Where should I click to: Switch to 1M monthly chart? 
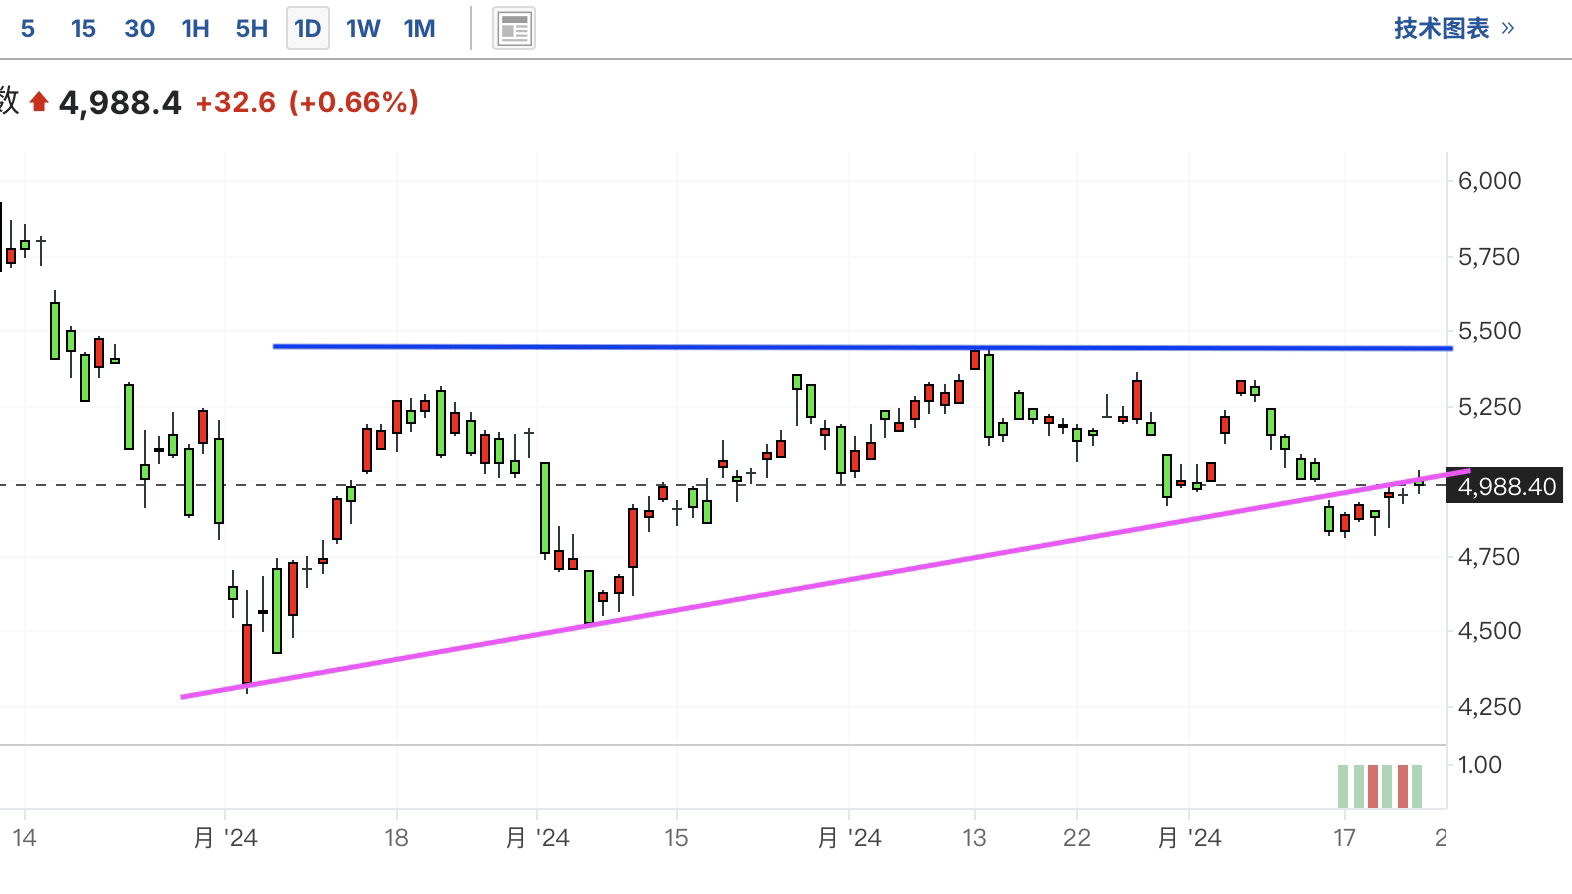point(419,29)
